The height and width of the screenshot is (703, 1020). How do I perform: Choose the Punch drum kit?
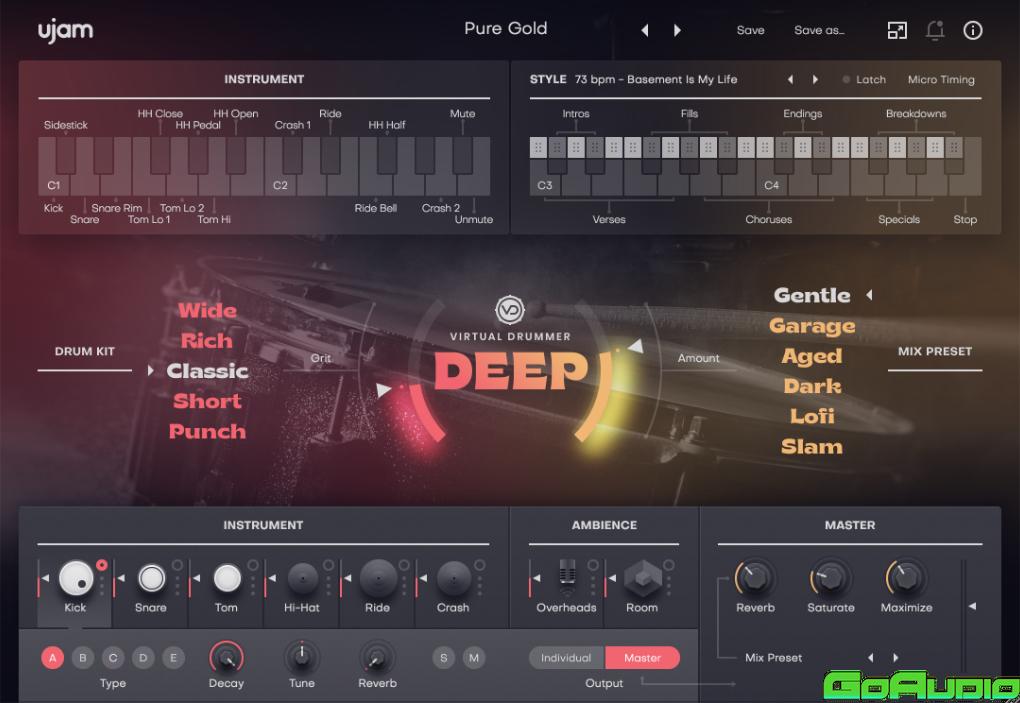pos(208,431)
